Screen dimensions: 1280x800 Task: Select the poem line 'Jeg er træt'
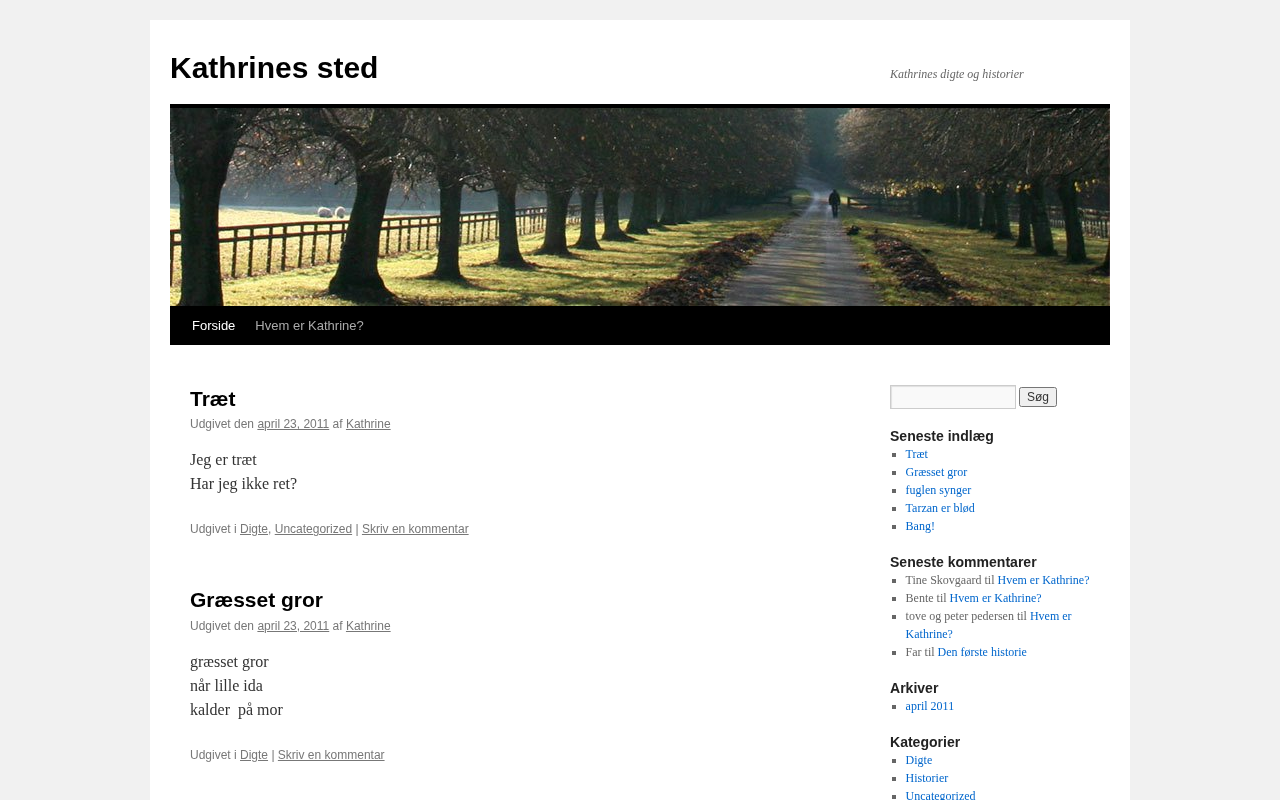coord(223,460)
